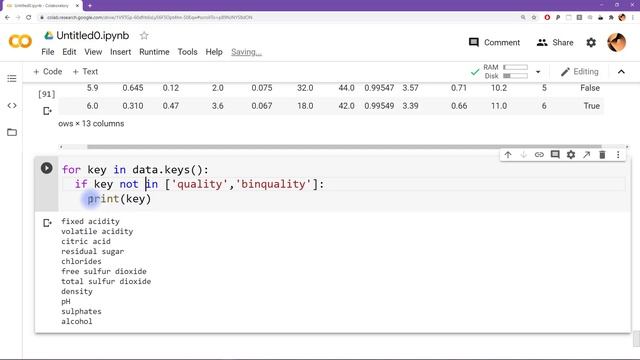The height and width of the screenshot is (360, 640).
Task: Move cell down with arrow icon
Action: [x=523, y=155]
